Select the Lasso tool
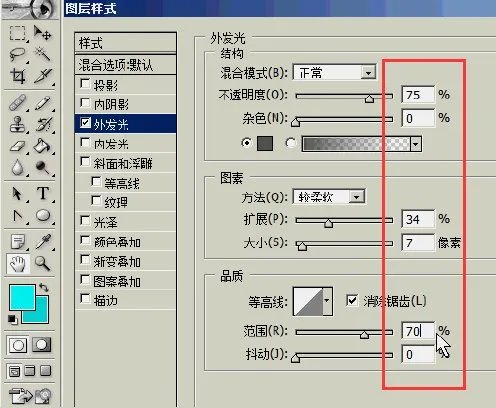The width and height of the screenshot is (496, 408). point(17,54)
